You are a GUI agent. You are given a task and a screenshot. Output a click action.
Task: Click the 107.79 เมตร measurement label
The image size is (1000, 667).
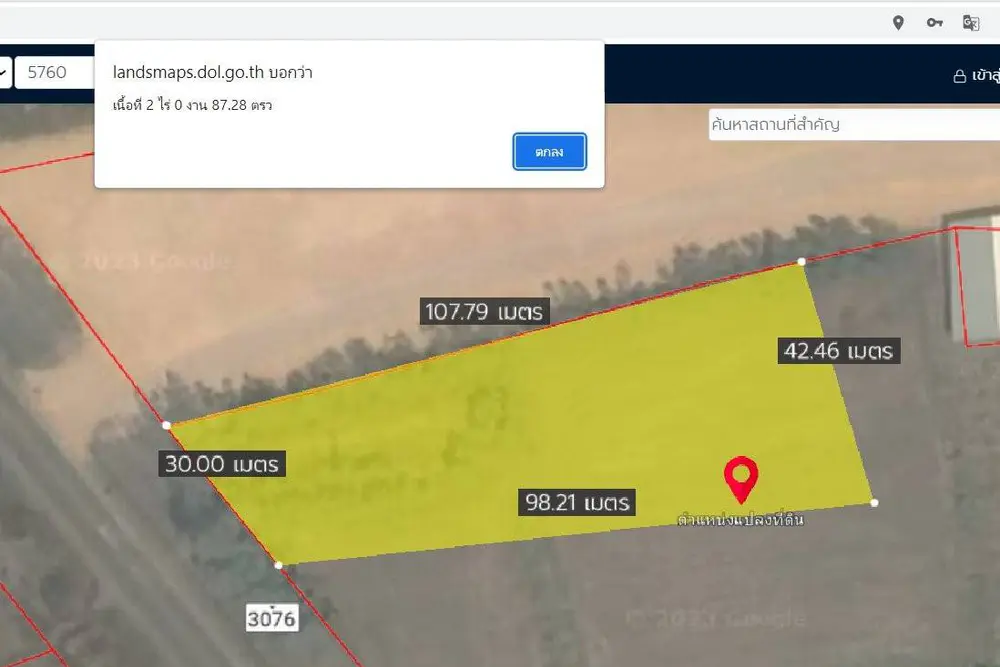click(484, 312)
